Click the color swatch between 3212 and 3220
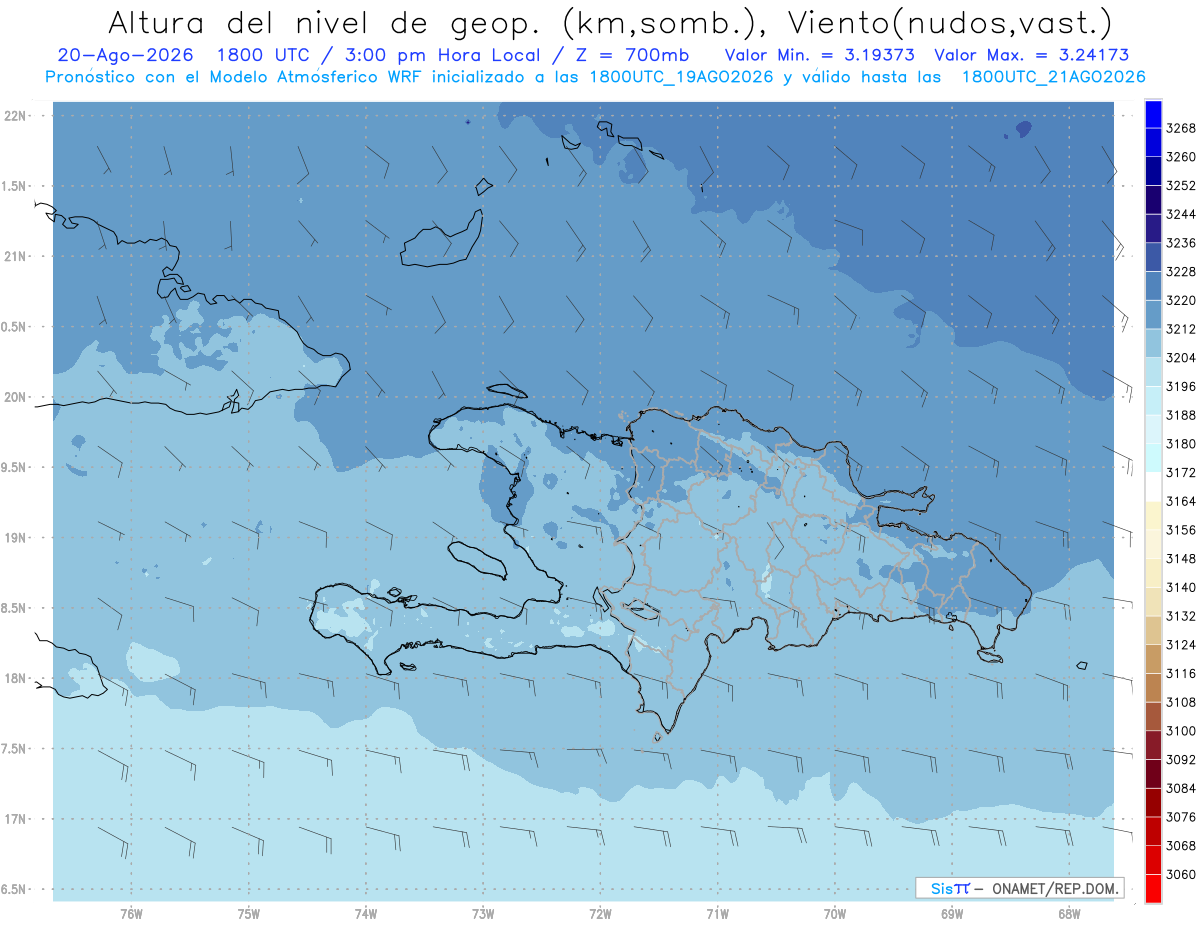This screenshot has height=927, width=1200. click(1153, 314)
